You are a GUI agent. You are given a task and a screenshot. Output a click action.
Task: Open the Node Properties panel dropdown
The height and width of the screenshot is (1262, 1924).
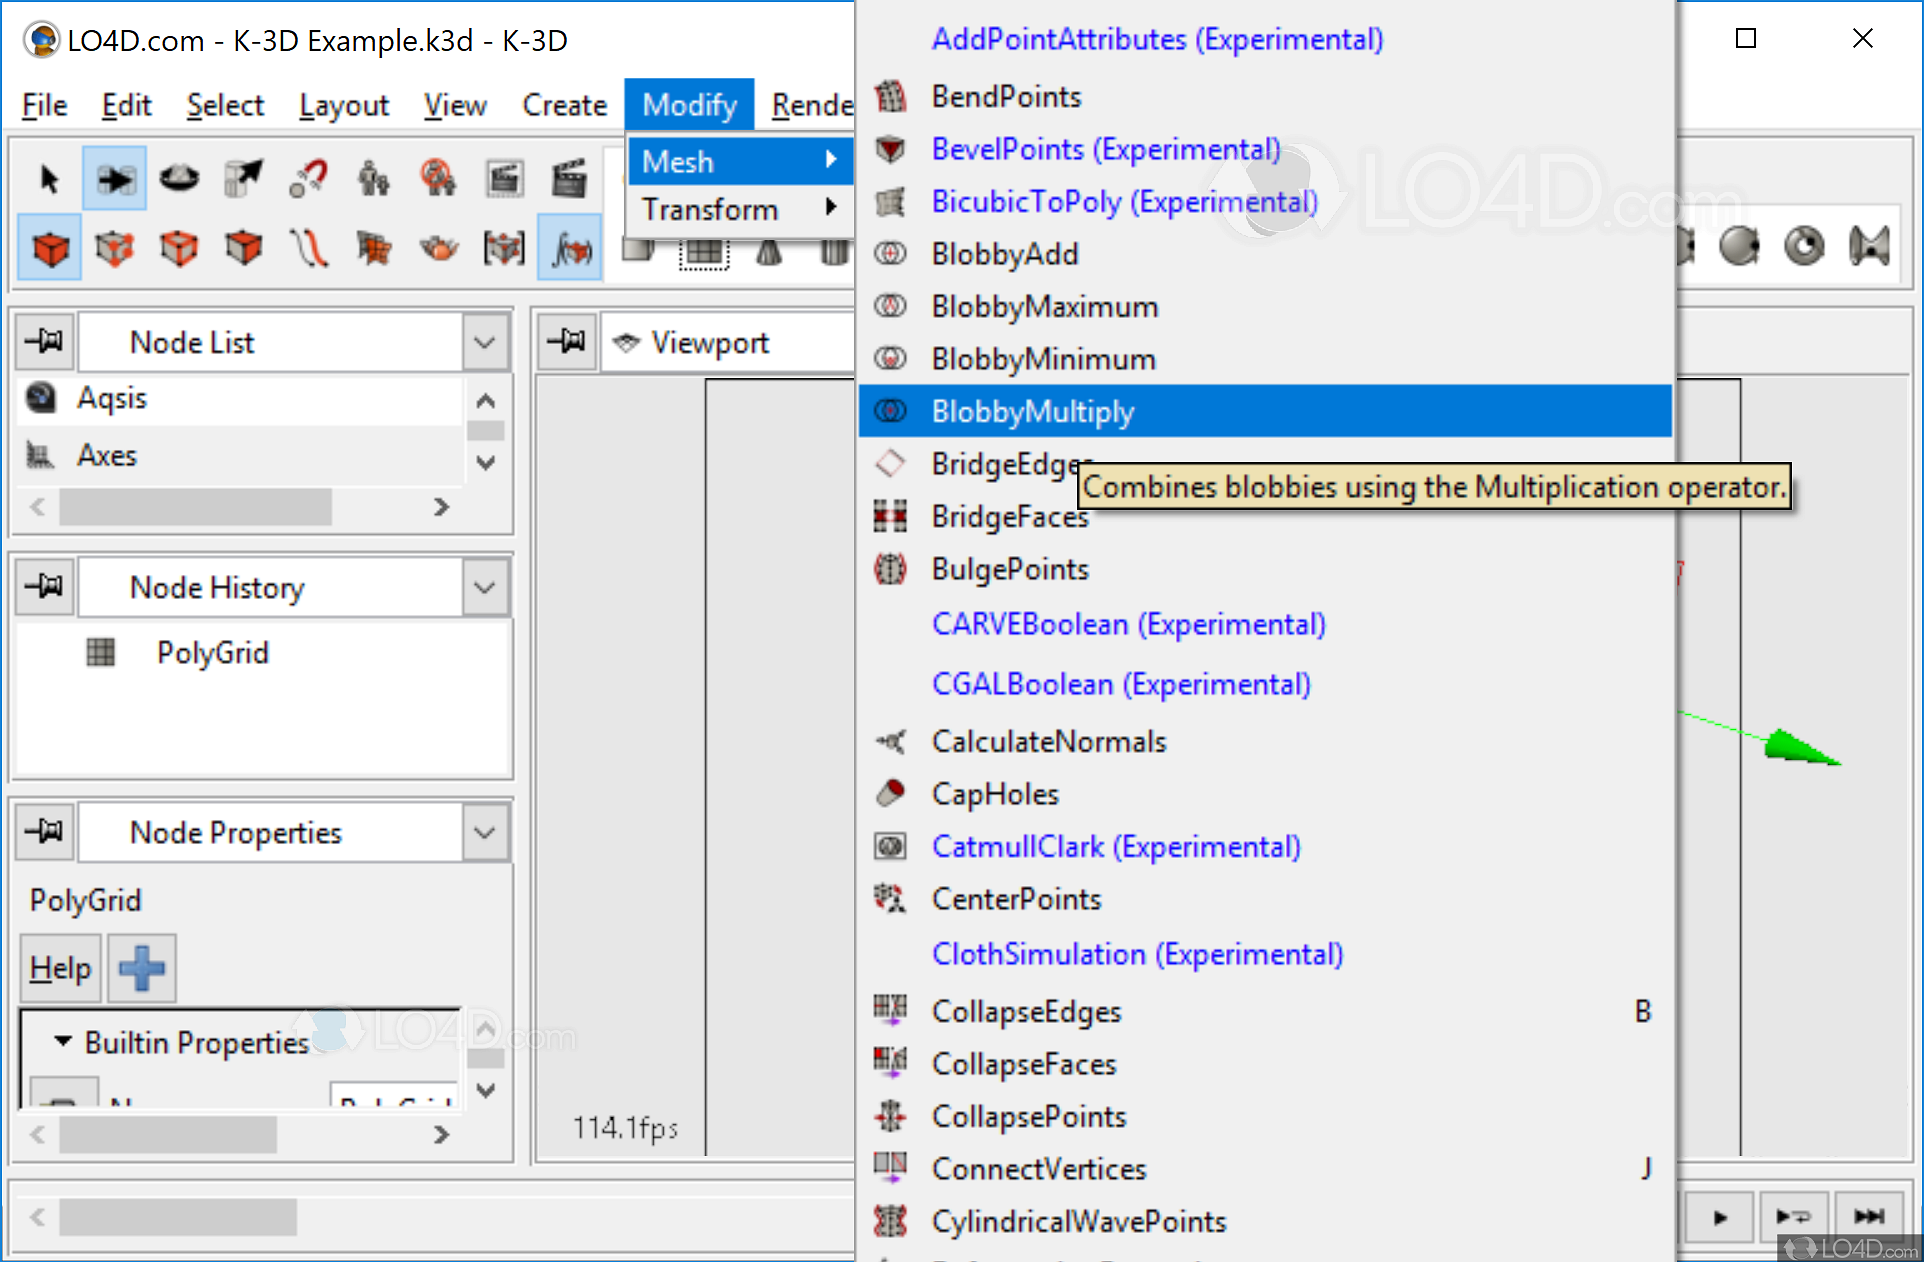485,832
